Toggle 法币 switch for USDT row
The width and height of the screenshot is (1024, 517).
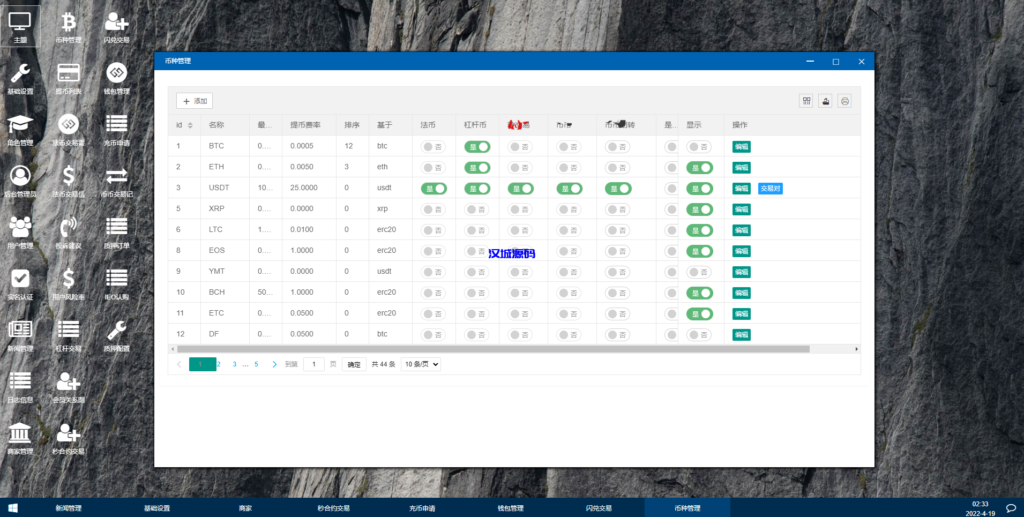433,188
